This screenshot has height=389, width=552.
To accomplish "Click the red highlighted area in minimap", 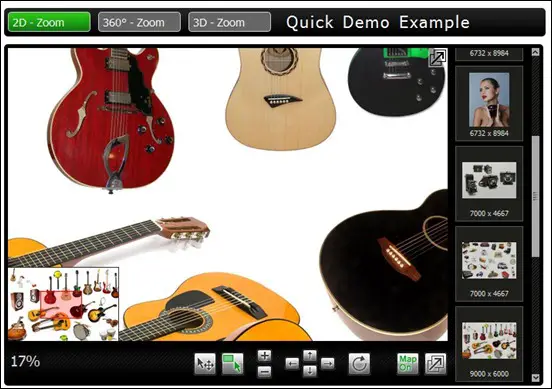I will coord(61,304).
